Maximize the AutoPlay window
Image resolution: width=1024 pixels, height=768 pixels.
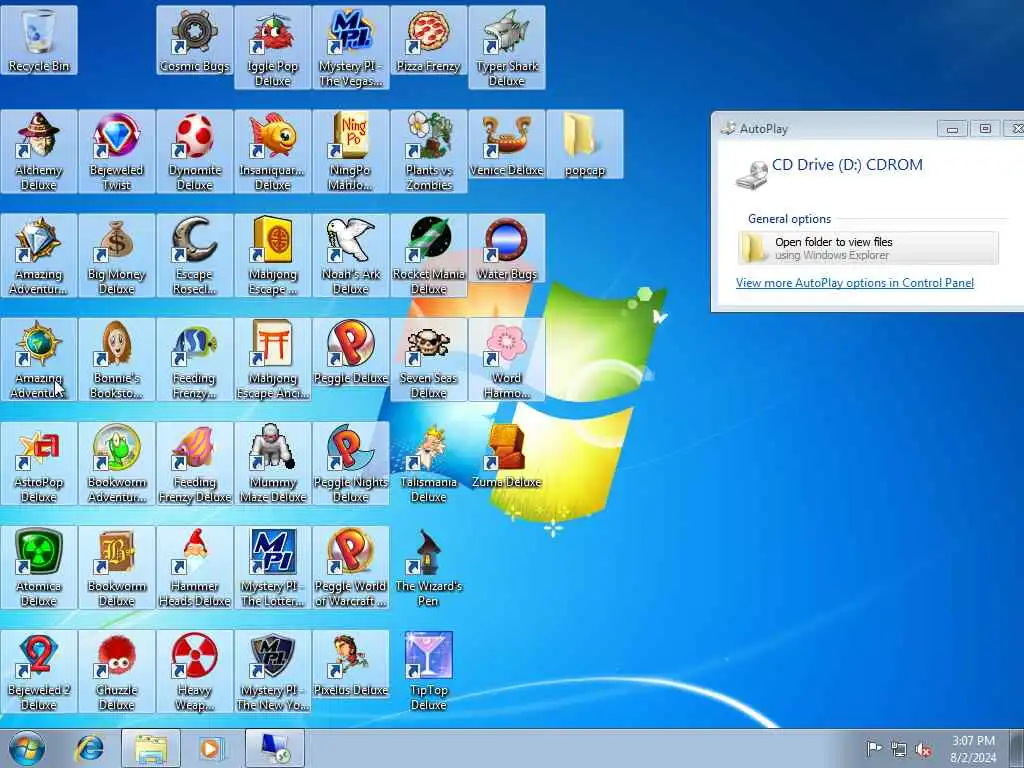point(985,129)
